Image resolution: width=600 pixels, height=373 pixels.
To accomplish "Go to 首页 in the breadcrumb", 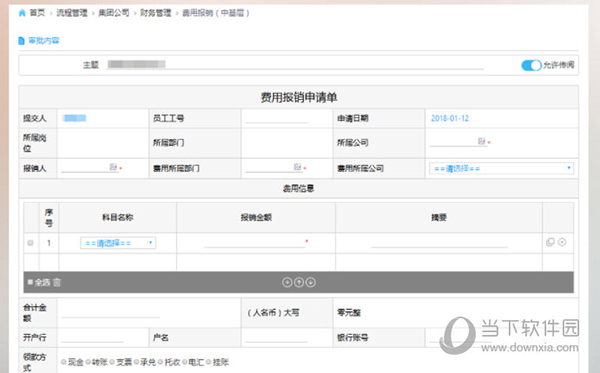I will coord(37,13).
